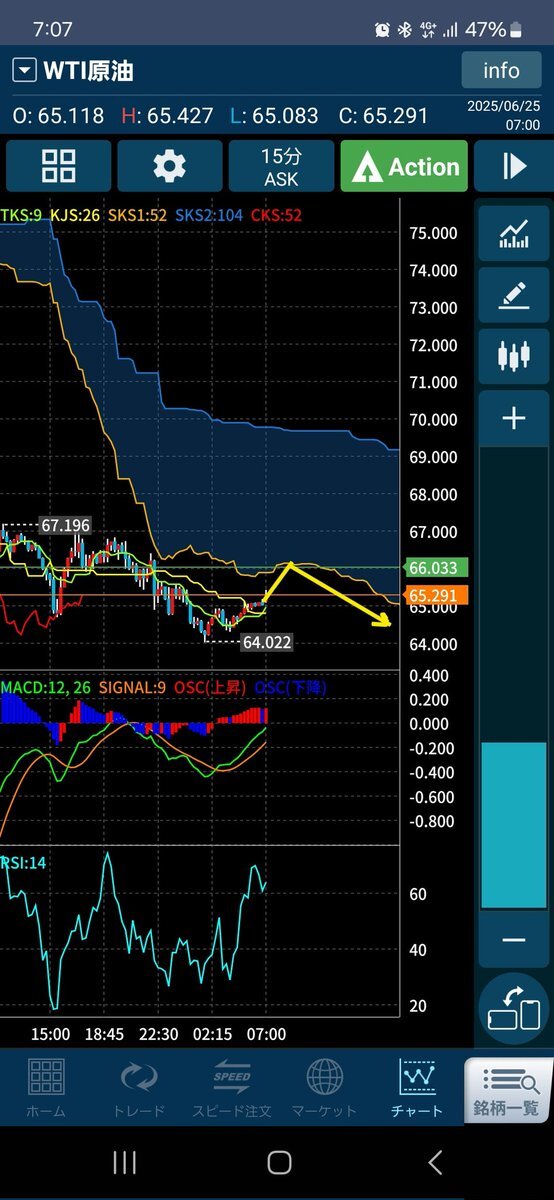Switch to the ホーム tab

click(46, 1088)
